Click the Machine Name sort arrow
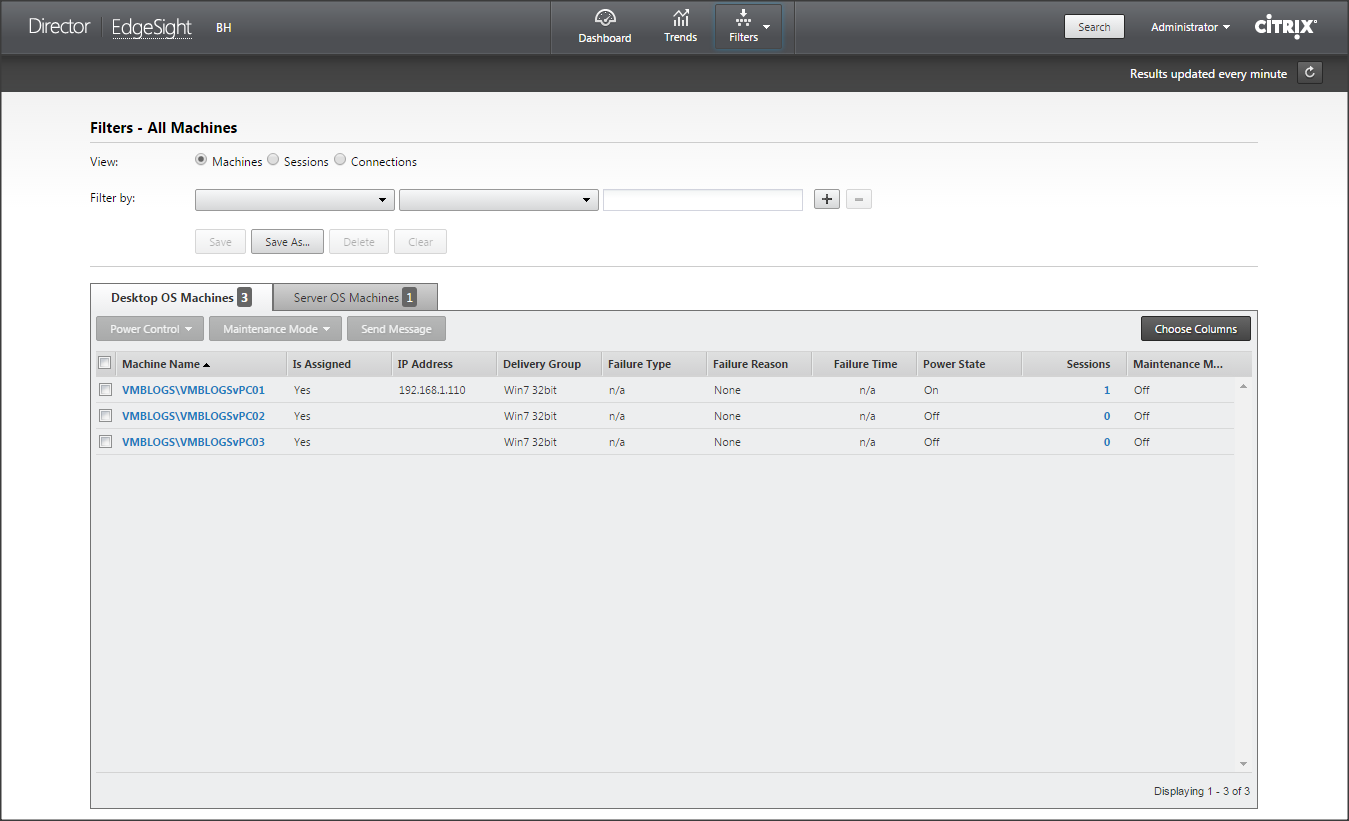1349x821 pixels. (x=207, y=365)
